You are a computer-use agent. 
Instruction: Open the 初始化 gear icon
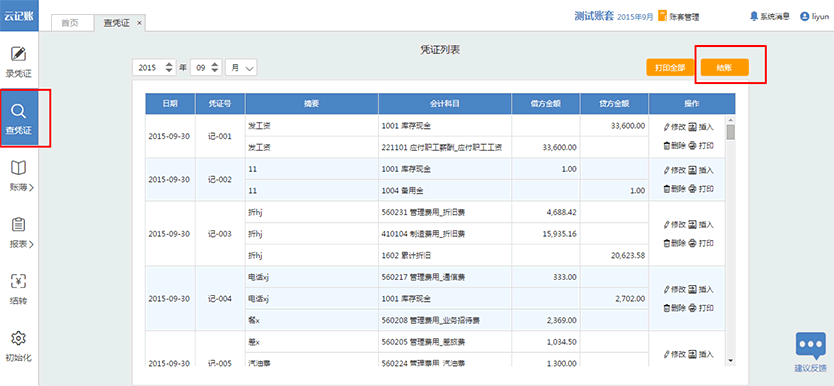[x=19, y=338]
